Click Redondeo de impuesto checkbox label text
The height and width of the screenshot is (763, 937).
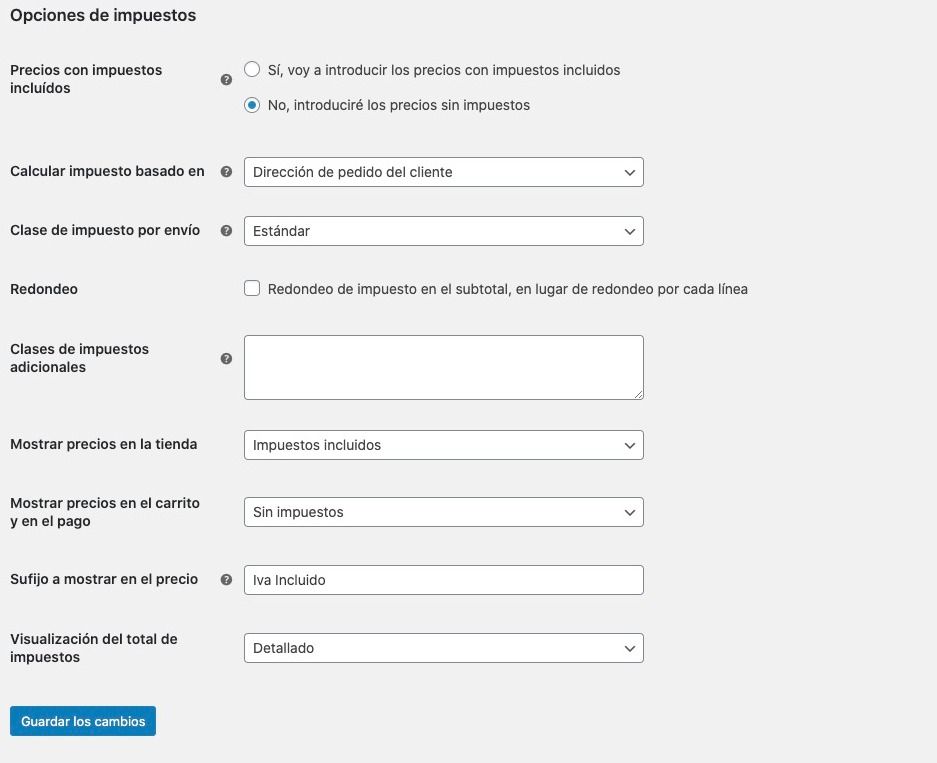tap(508, 289)
